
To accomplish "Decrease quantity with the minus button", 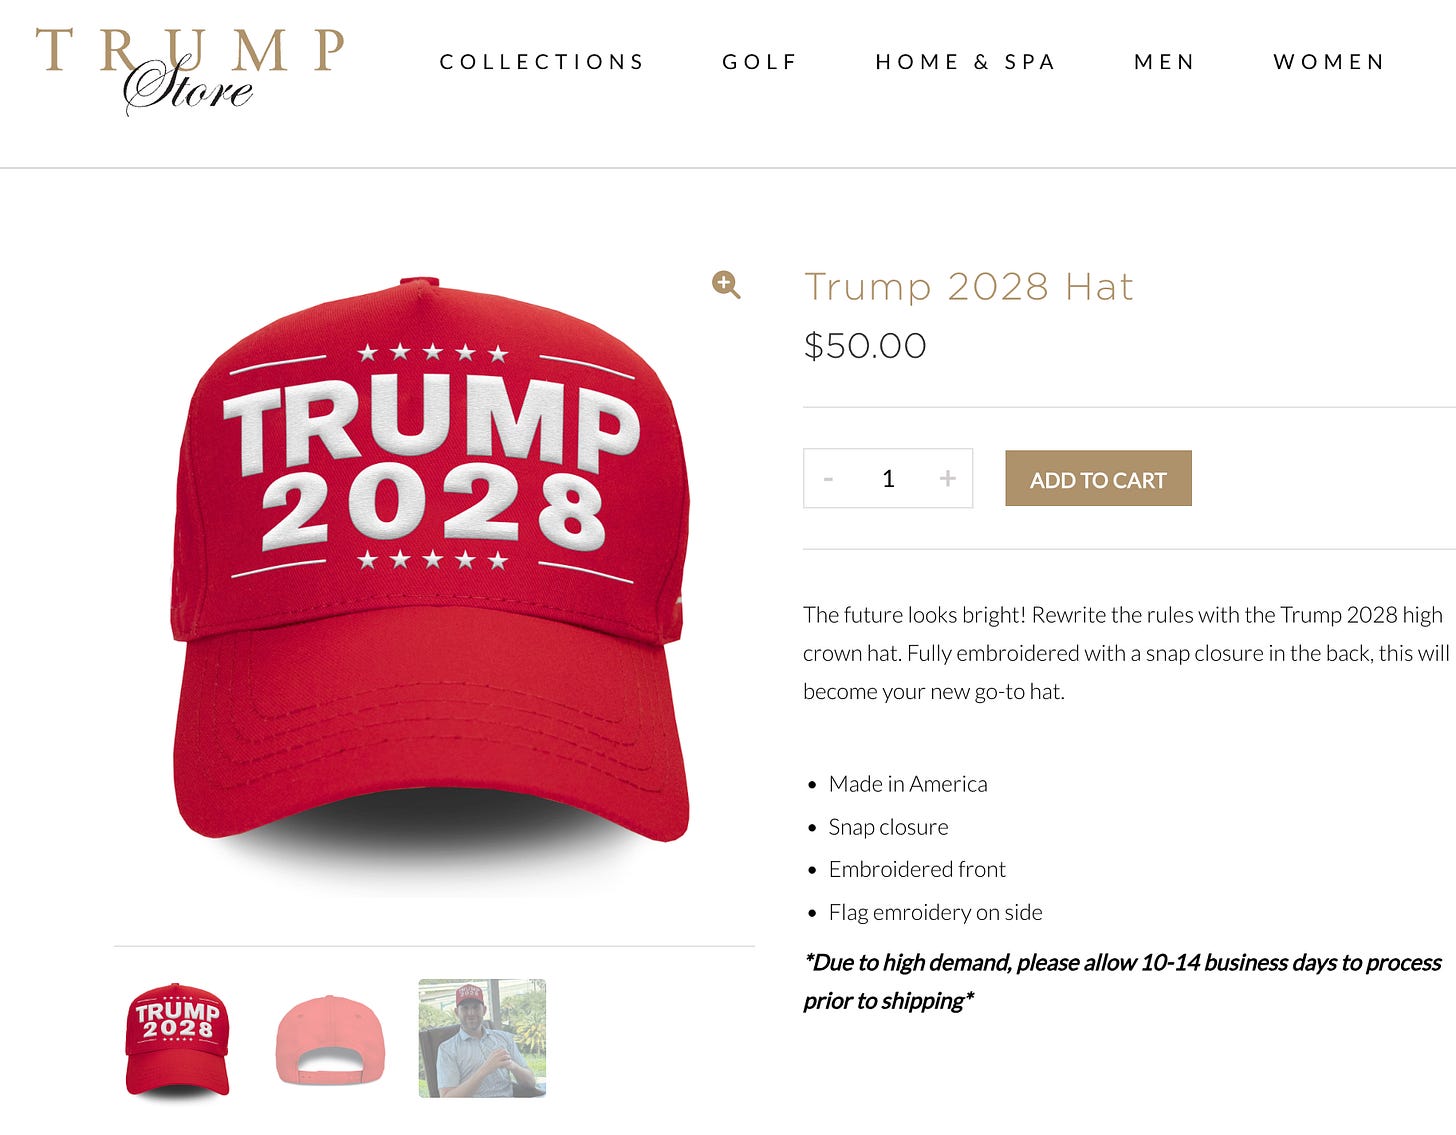I will (x=828, y=479).
